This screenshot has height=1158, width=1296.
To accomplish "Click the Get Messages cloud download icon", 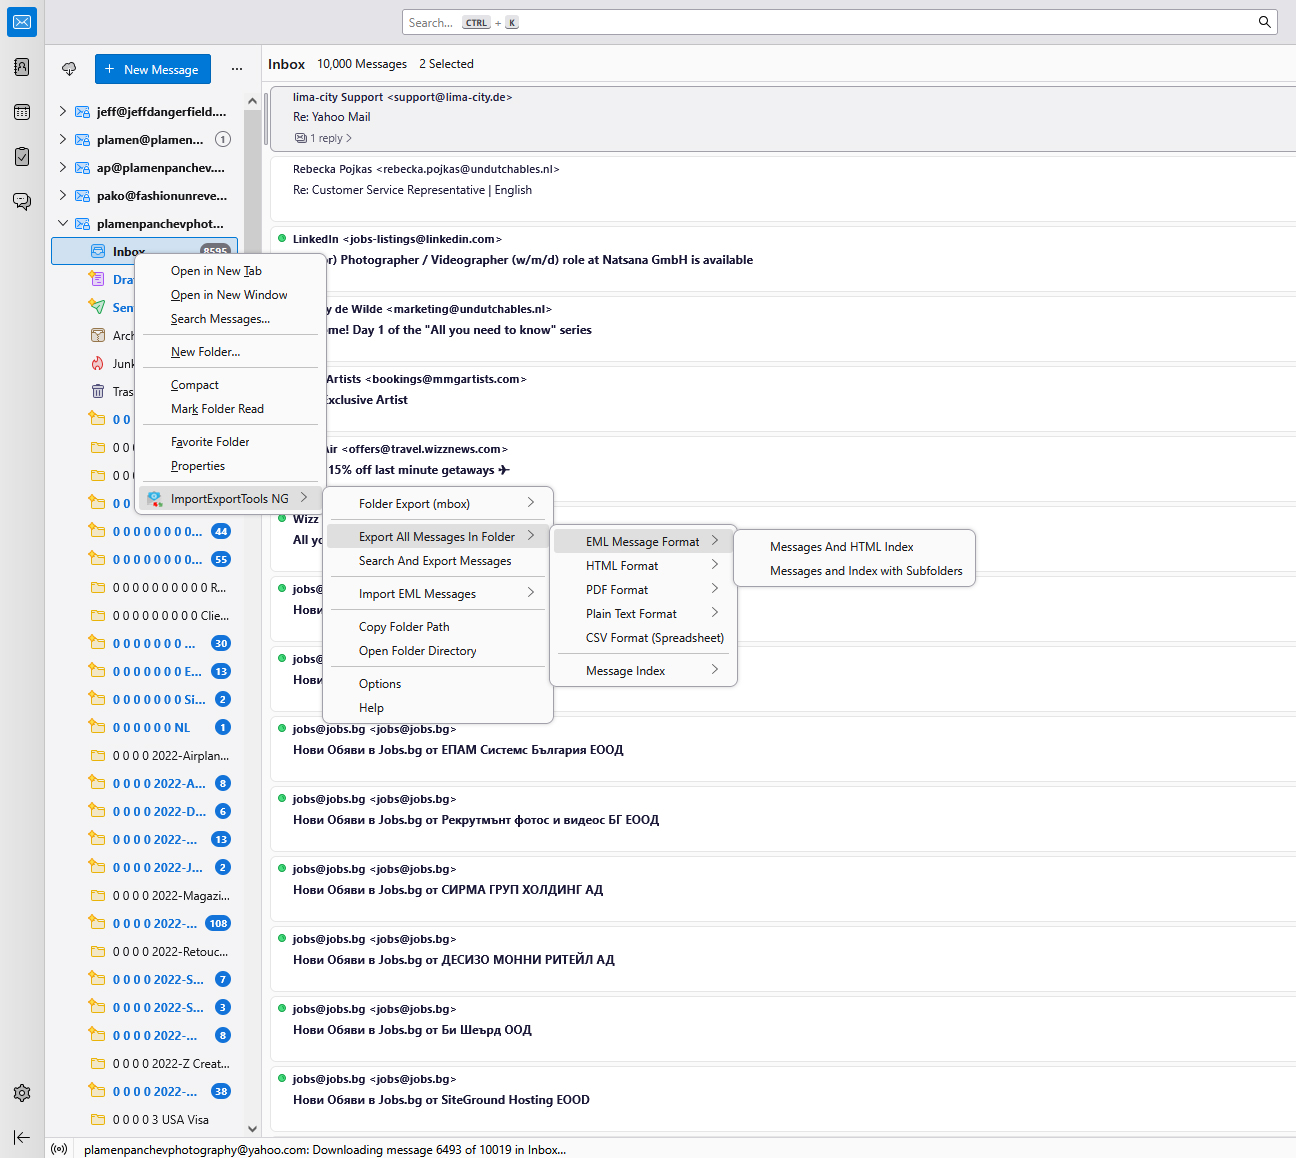I will (69, 69).
